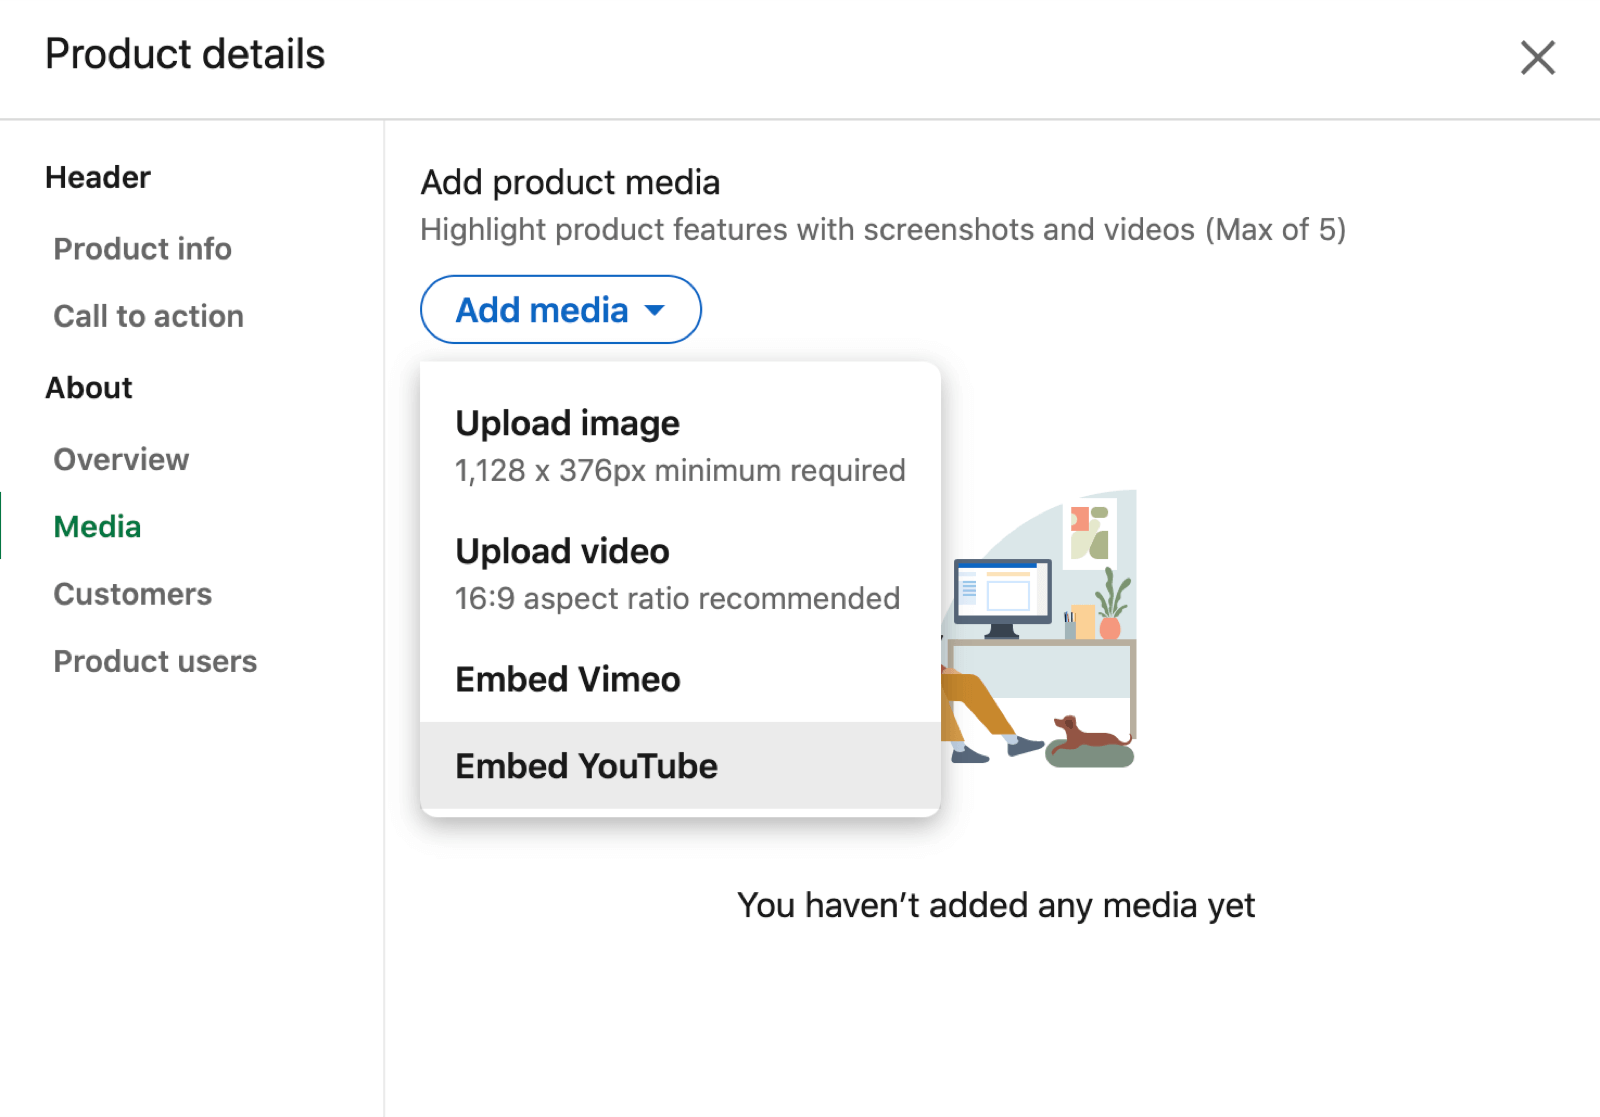Navigate to the Overview section
This screenshot has width=1600, height=1117.
pos(121,459)
